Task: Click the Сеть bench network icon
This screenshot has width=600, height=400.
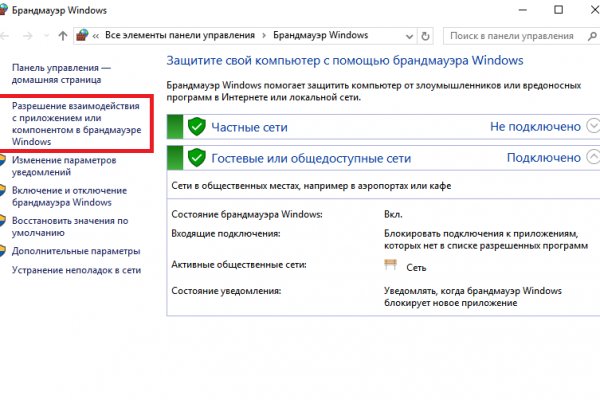Action: (x=390, y=265)
